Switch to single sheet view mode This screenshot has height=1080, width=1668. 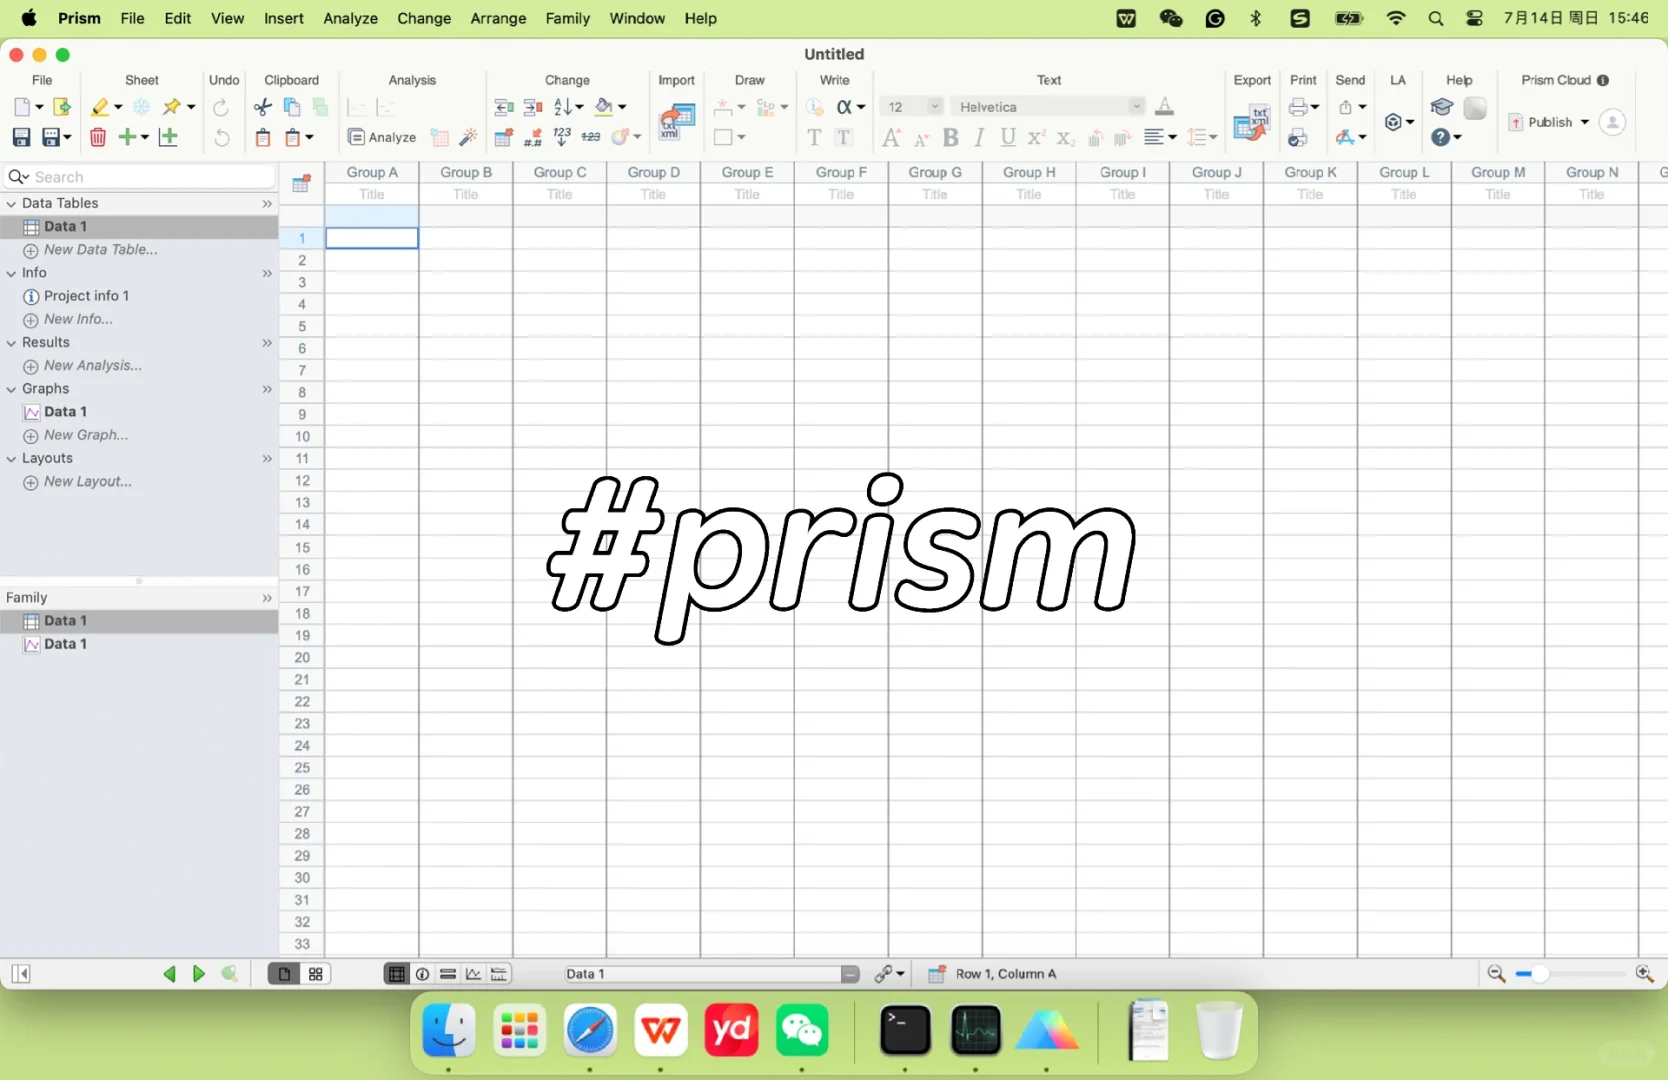[x=284, y=973]
